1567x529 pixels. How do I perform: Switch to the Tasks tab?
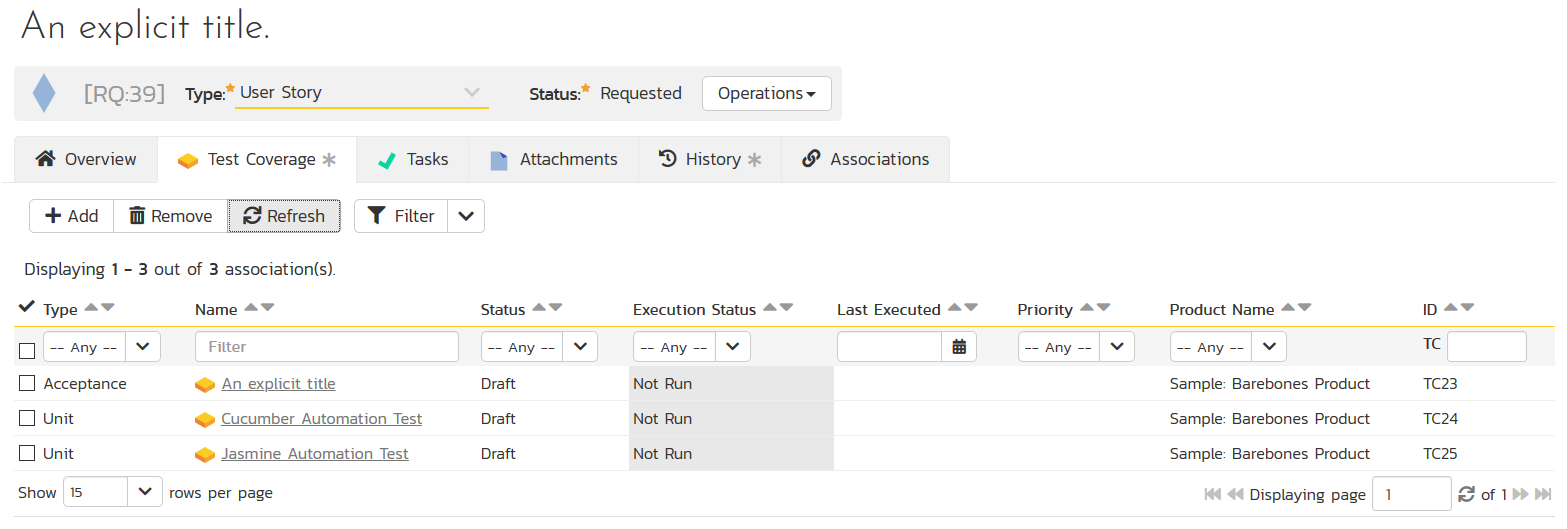point(412,160)
